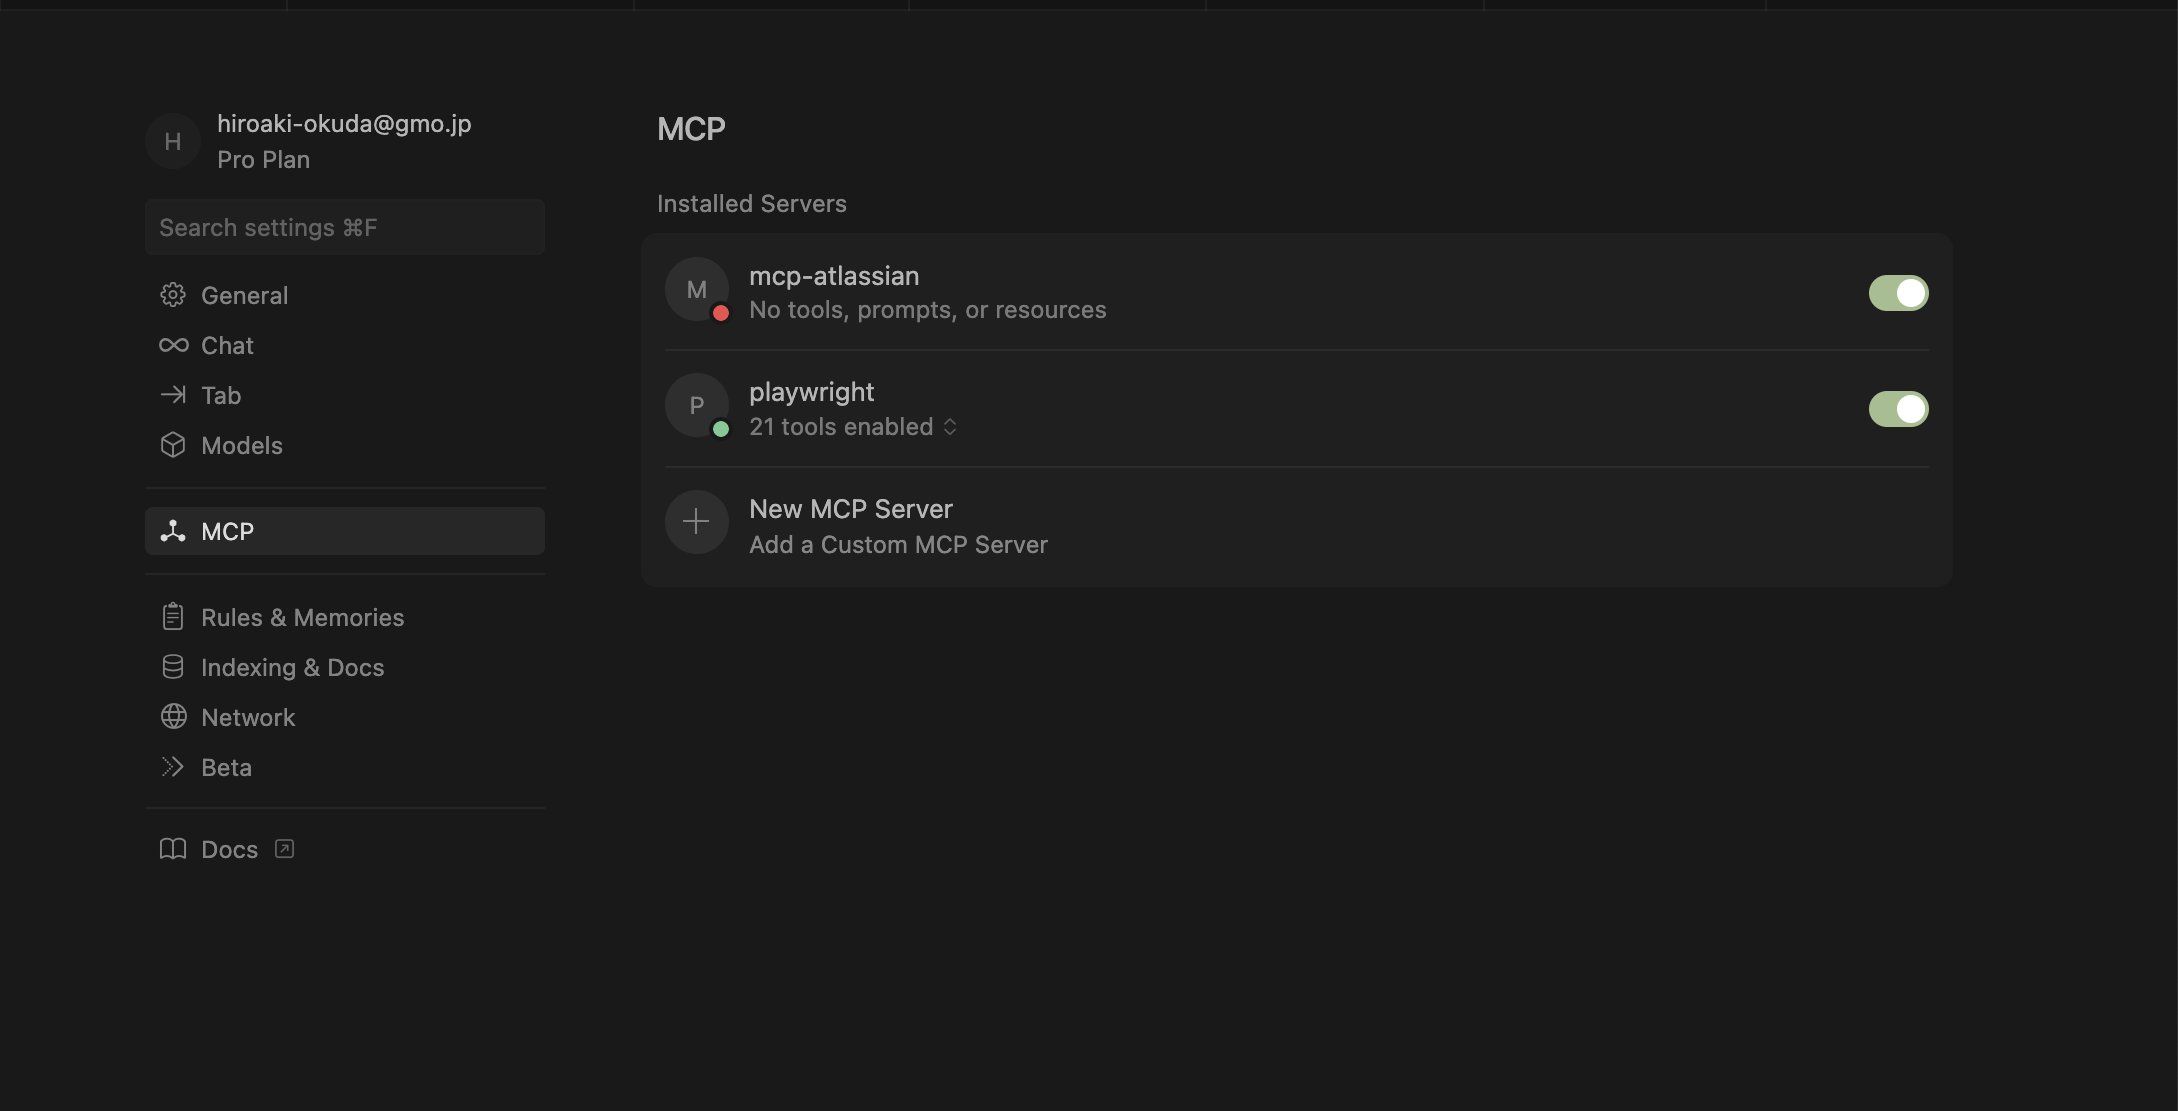2178x1111 pixels.
Task: Open Indexing & Docs settings
Action: 344,667
